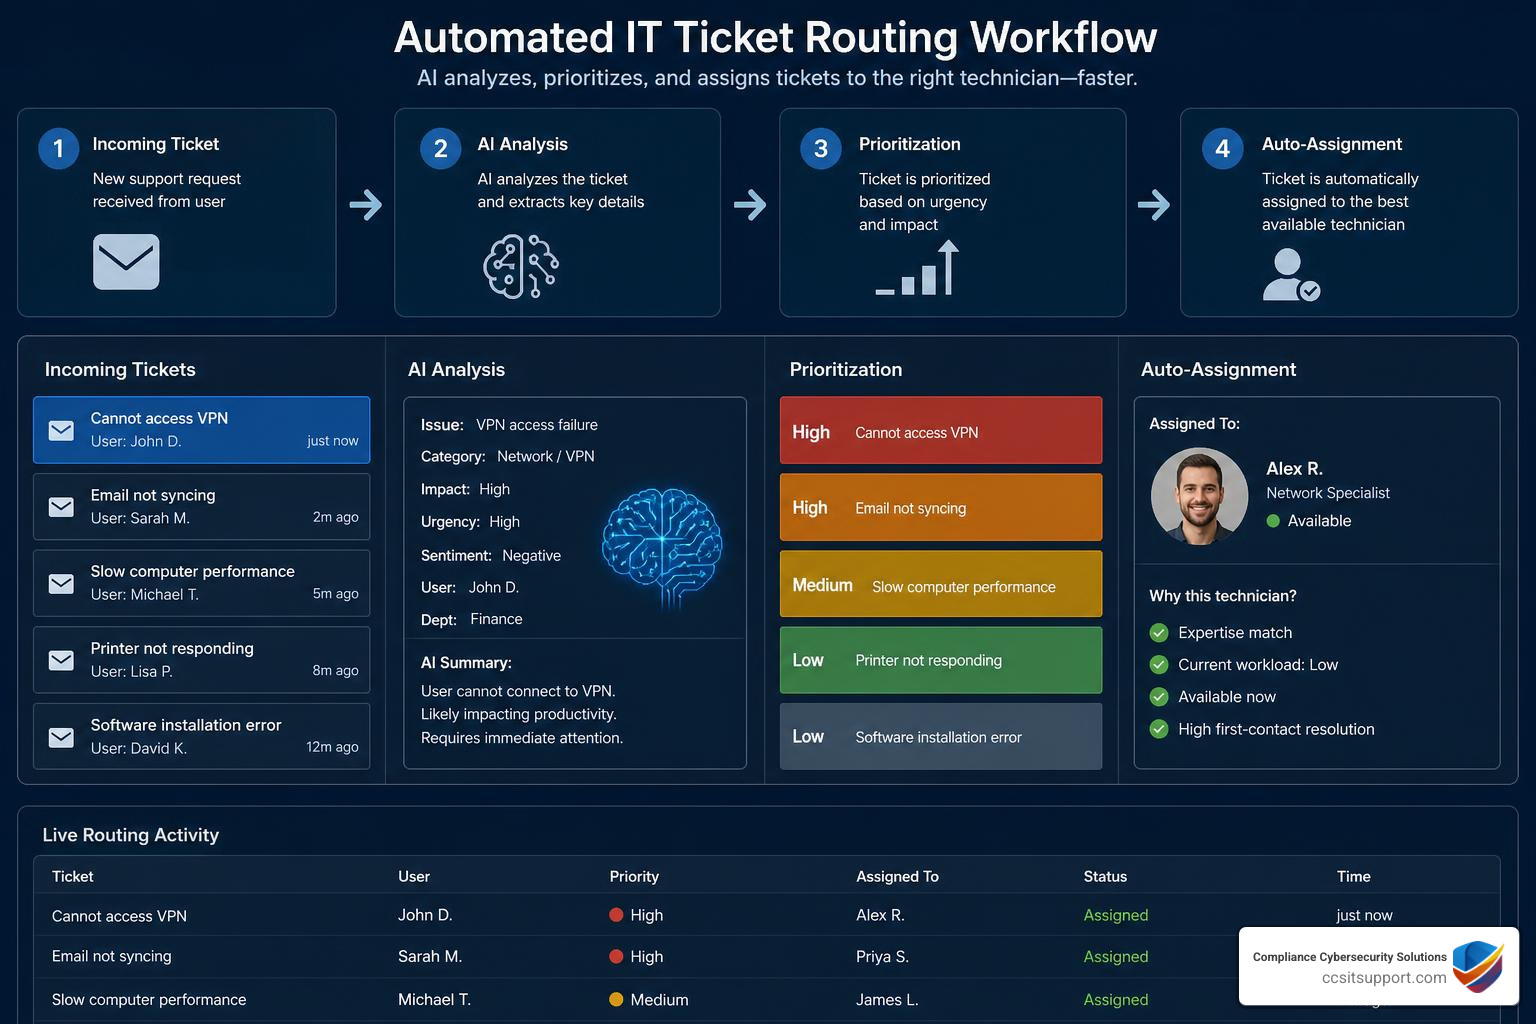Open the Software installation error ticket card
Viewport: 1536px width, 1024px height.
click(201, 736)
